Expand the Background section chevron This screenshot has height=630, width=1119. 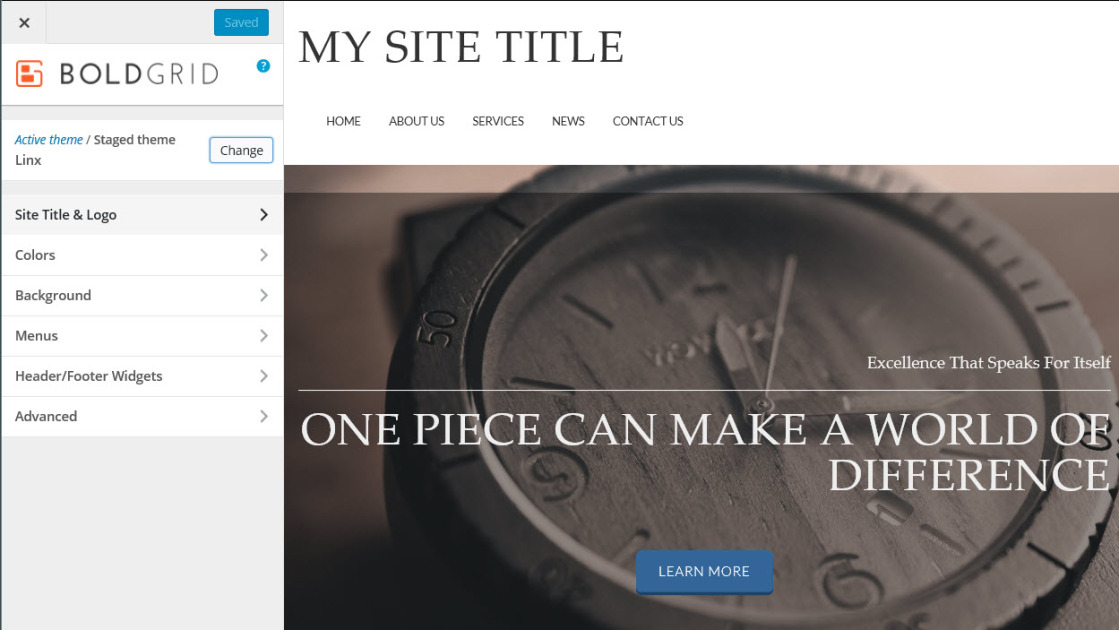tap(264, 295)
